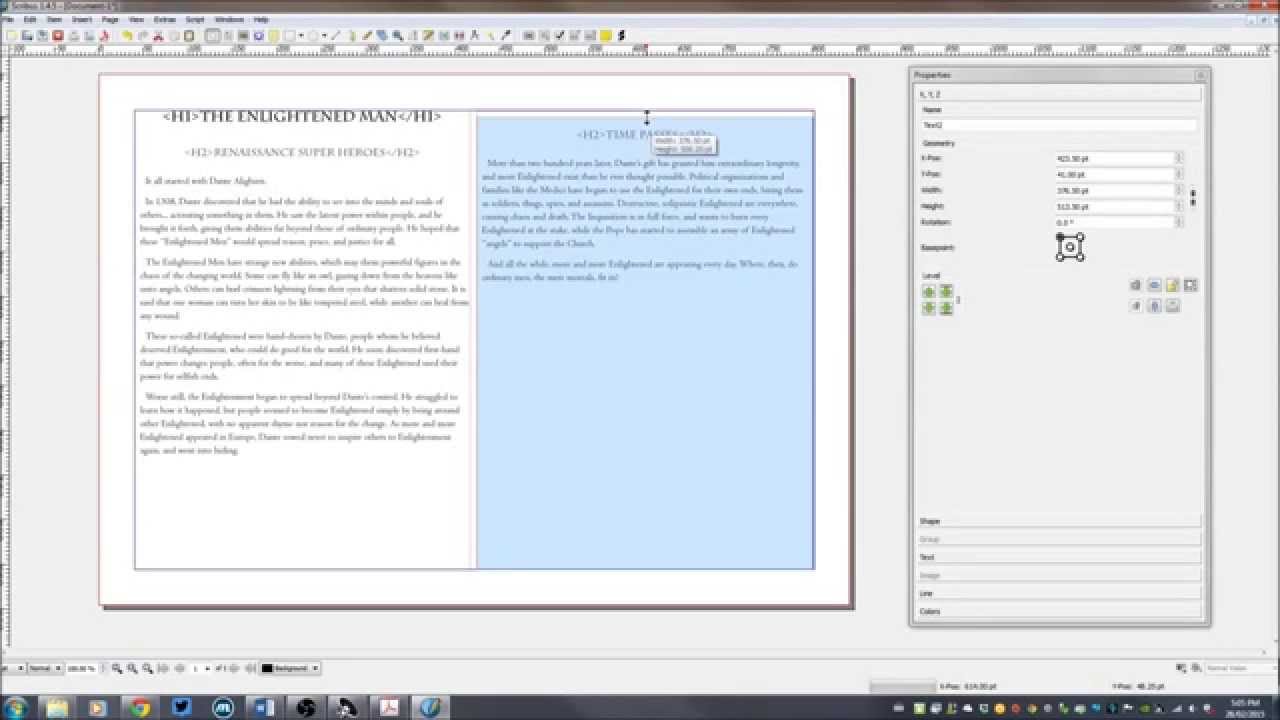The width and height of the screenshot is (1280, 720).
Task: Click the red Close document icon
Action: (58, 35)
